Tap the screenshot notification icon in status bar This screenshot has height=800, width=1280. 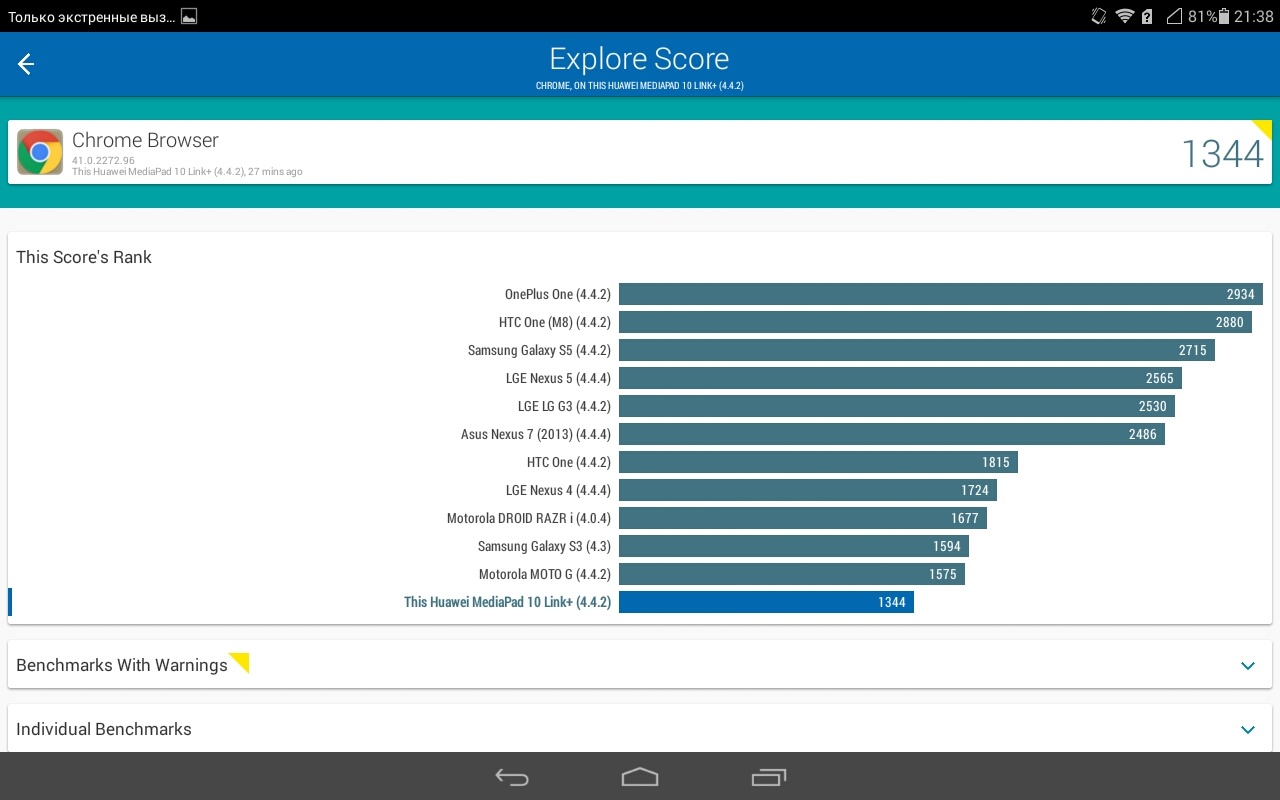(189, 16)
